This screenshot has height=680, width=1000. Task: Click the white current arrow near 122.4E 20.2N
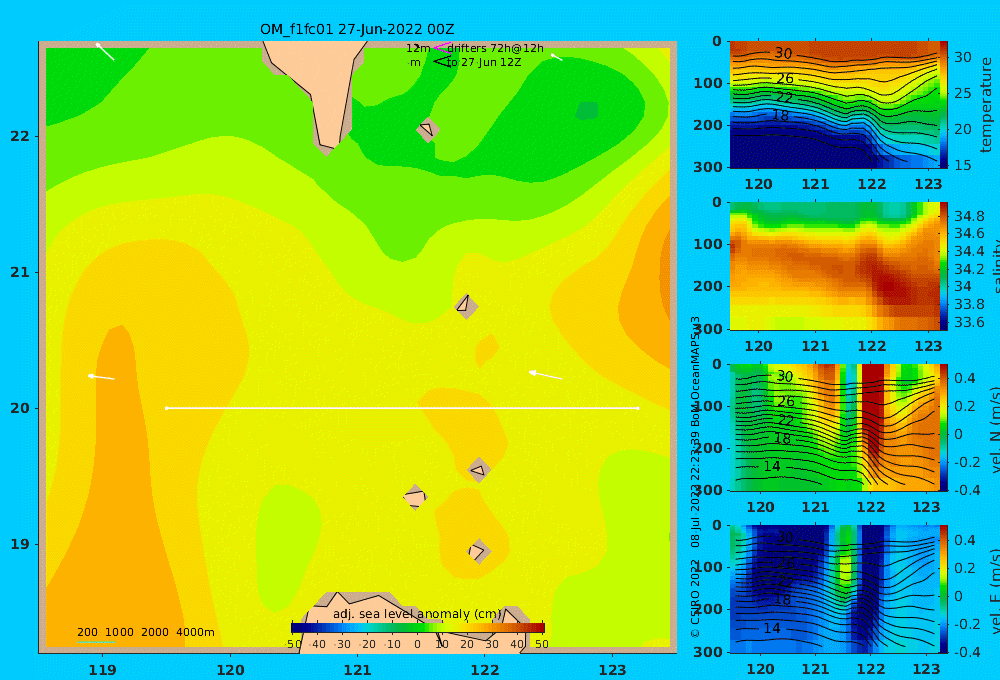pyautogui.click(x=545, y=375)
